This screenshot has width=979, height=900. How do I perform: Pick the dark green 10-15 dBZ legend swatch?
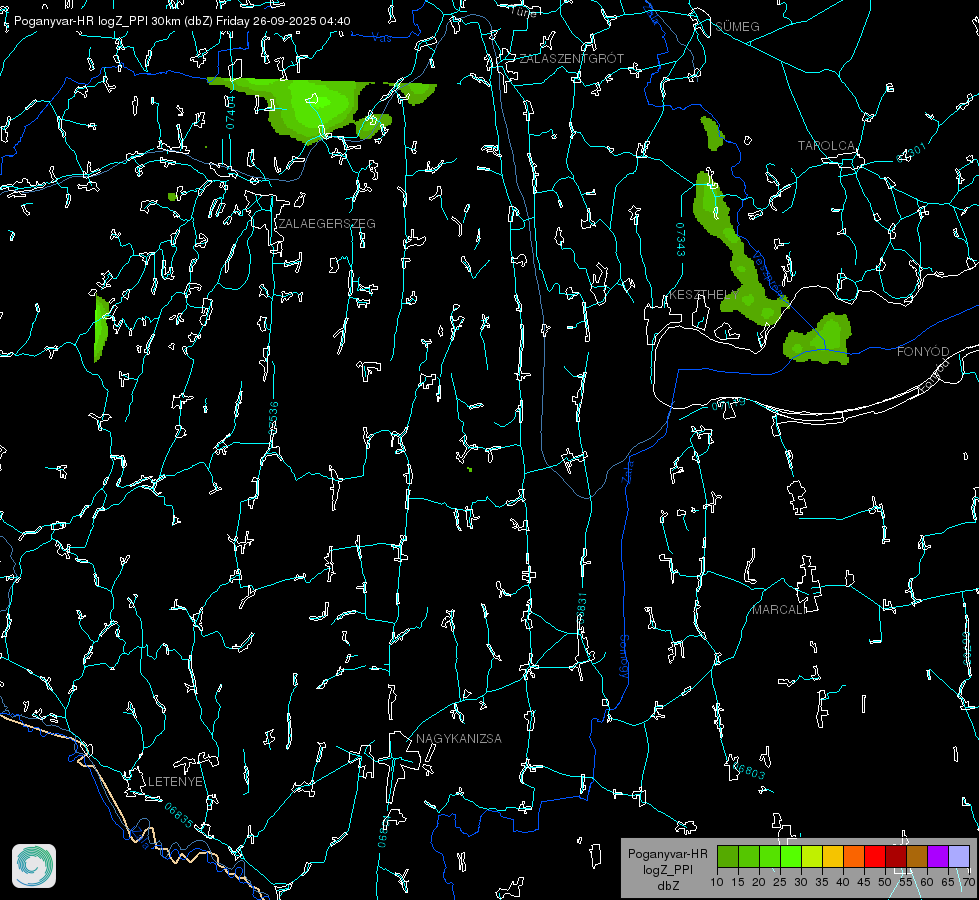pos(728,856)
